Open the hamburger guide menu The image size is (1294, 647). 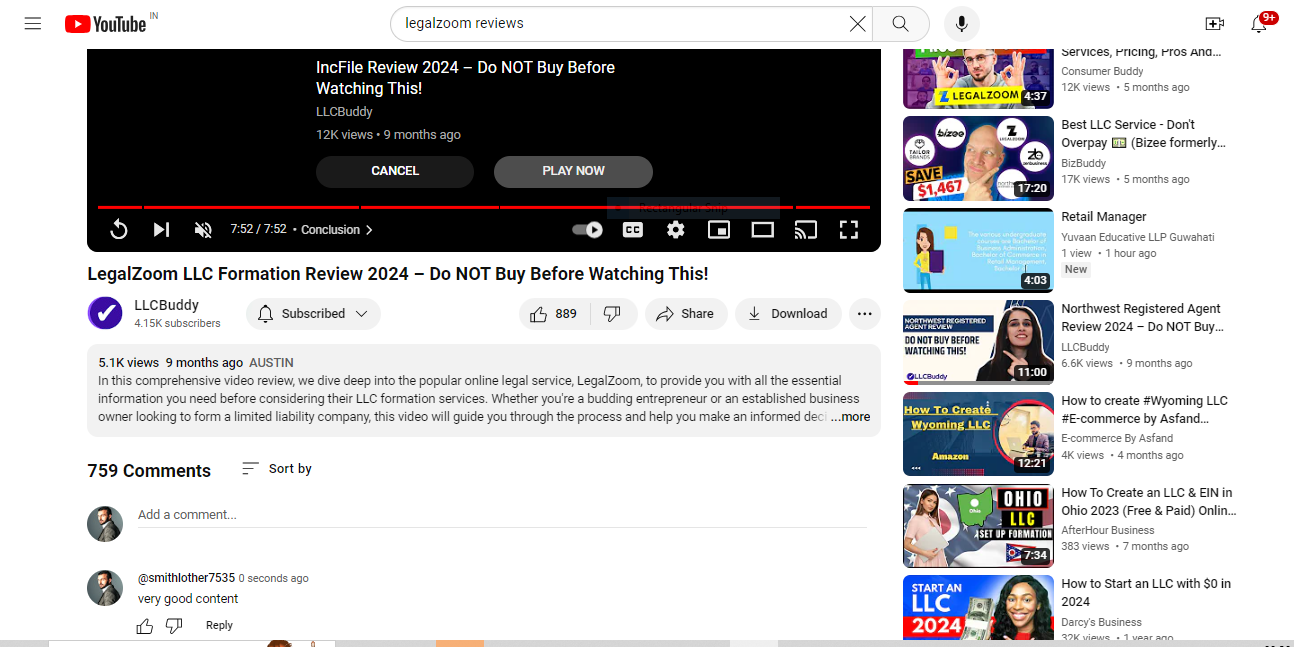pyautogui.click(x=33, y=24)
